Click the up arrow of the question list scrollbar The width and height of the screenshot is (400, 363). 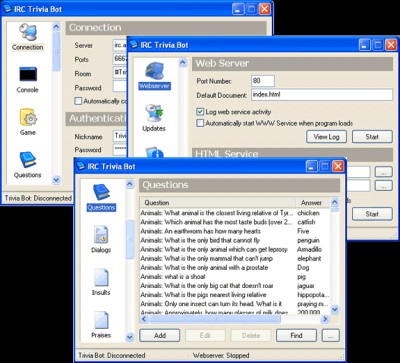tap(335, 202)
